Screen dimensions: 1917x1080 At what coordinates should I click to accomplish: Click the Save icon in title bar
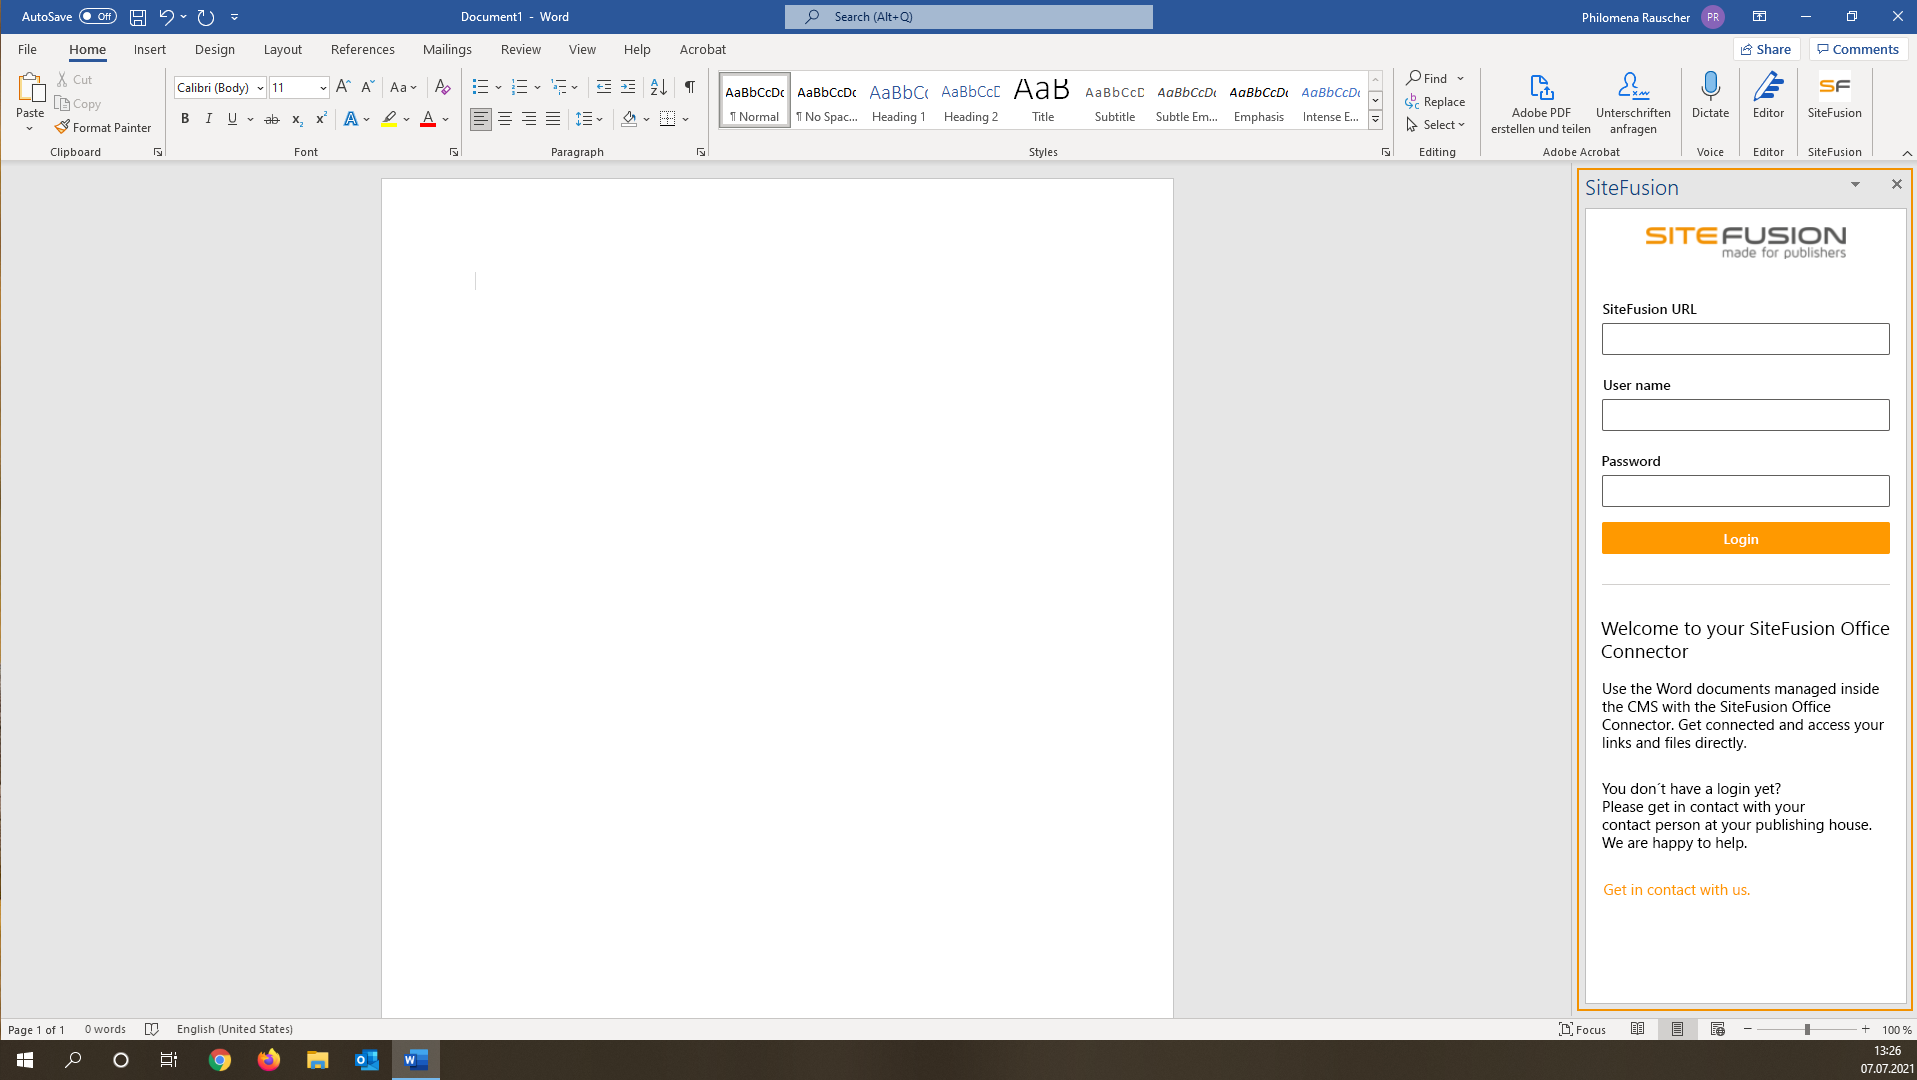pyautogui.click(x=138, y=17)
